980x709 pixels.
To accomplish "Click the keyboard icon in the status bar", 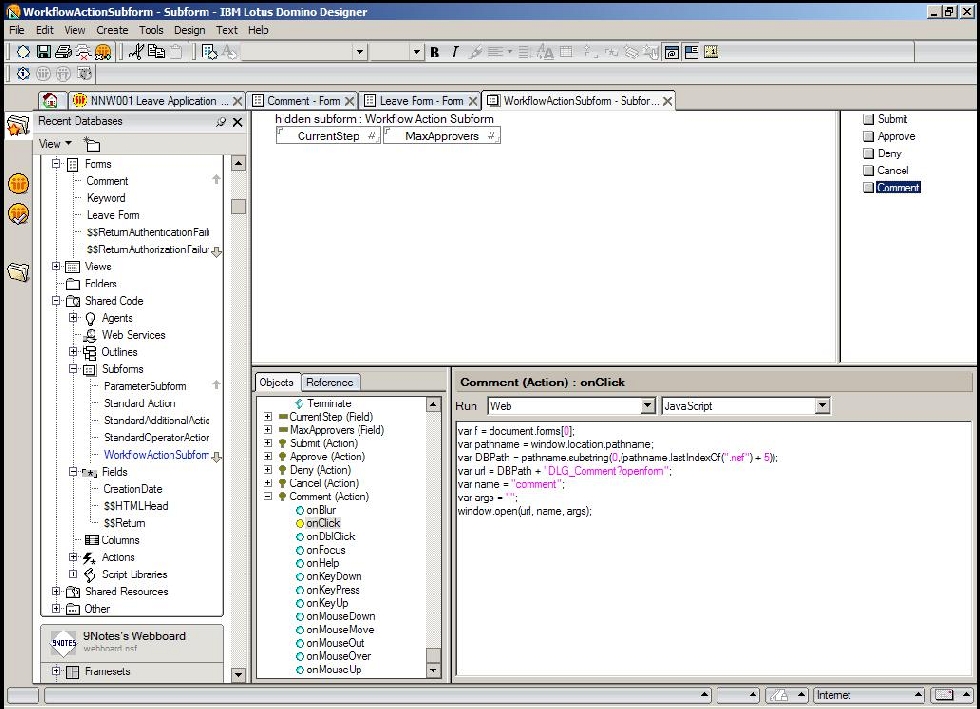I will tap(944, 695).
